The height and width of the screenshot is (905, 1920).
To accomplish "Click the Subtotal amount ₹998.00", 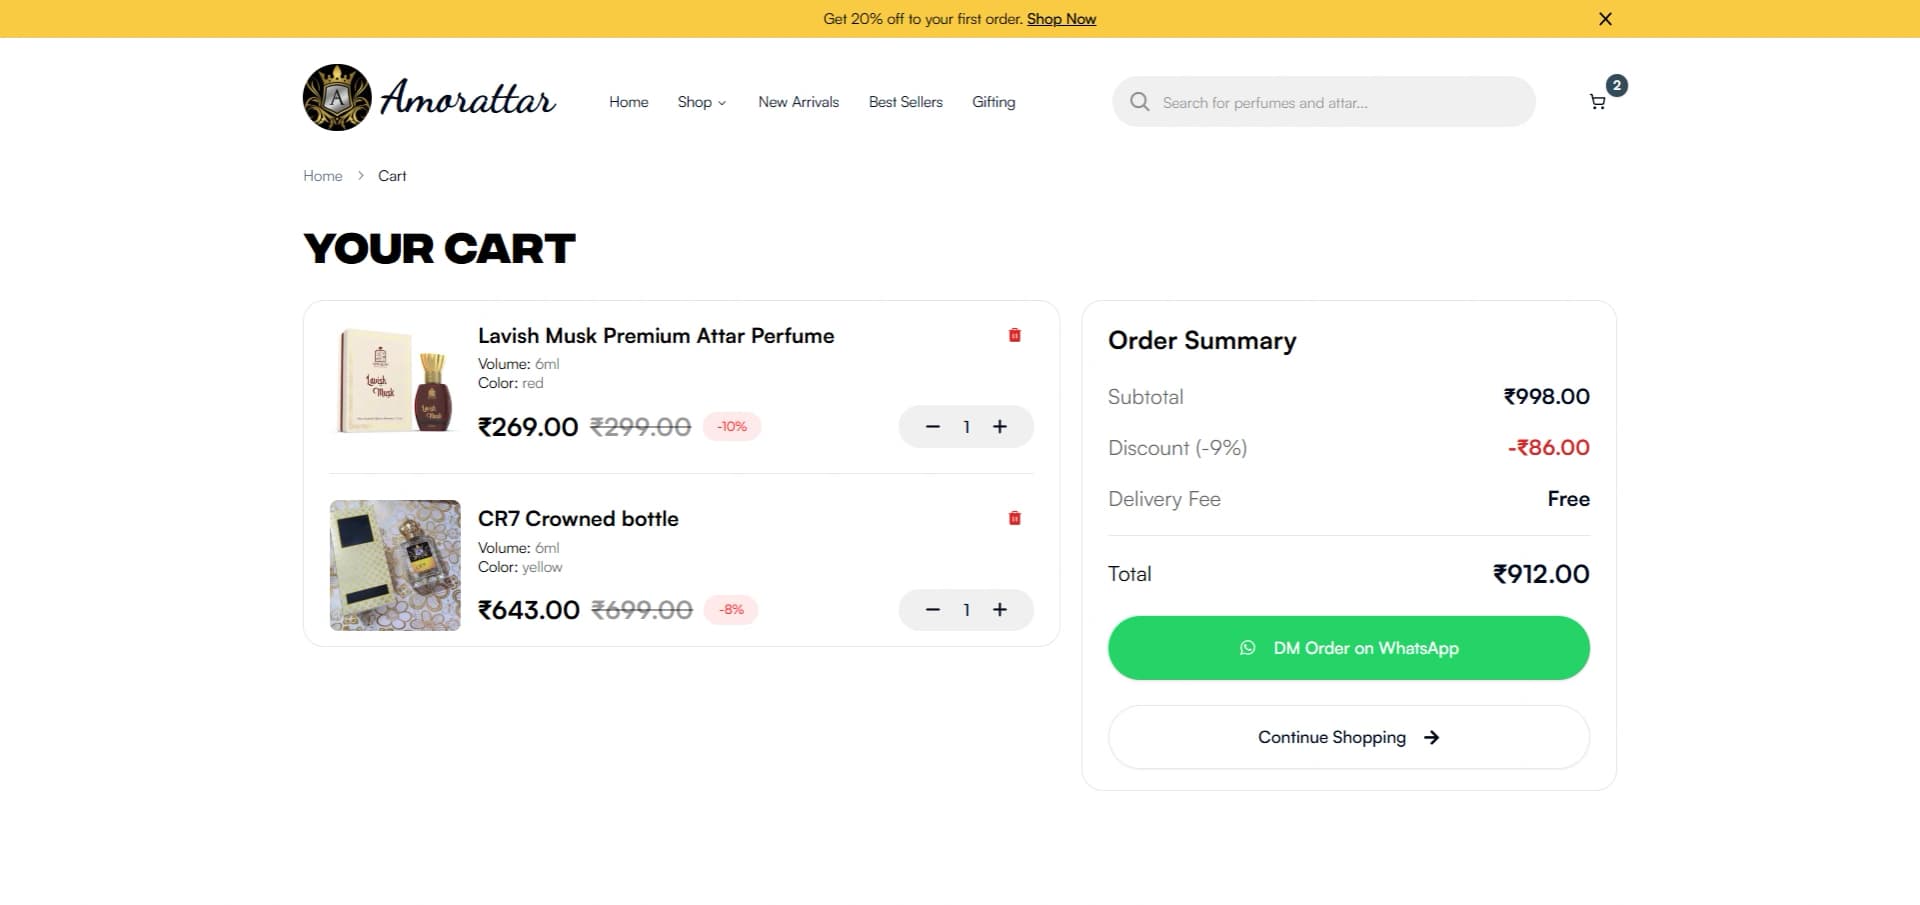I will (x=1546, y=397).
